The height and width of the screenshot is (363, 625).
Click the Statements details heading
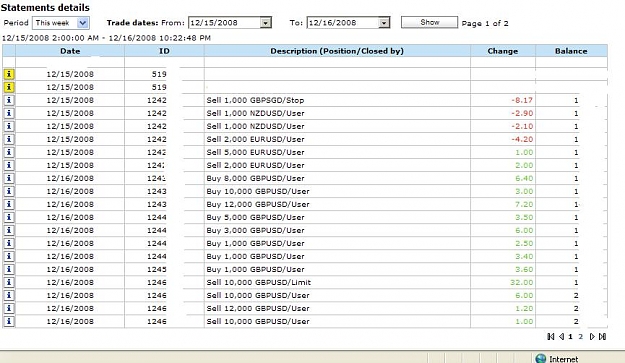click(x=45, y=8)
